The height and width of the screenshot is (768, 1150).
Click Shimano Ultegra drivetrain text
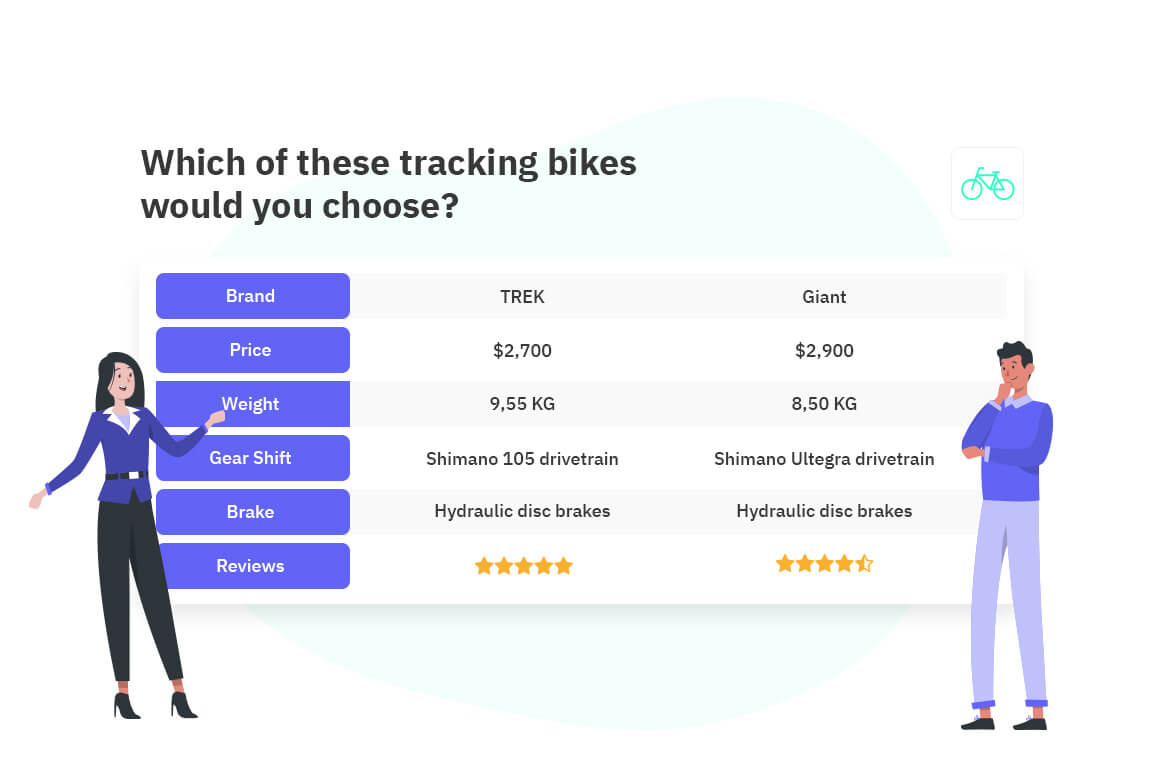[824, 459]
